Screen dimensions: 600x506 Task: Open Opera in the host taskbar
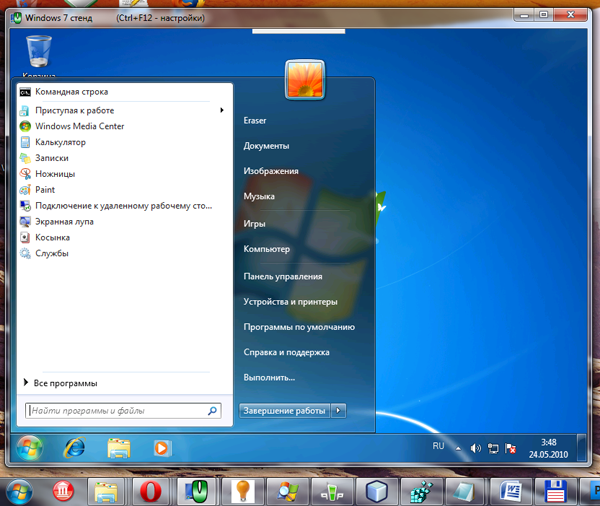(x=151, y=491)
